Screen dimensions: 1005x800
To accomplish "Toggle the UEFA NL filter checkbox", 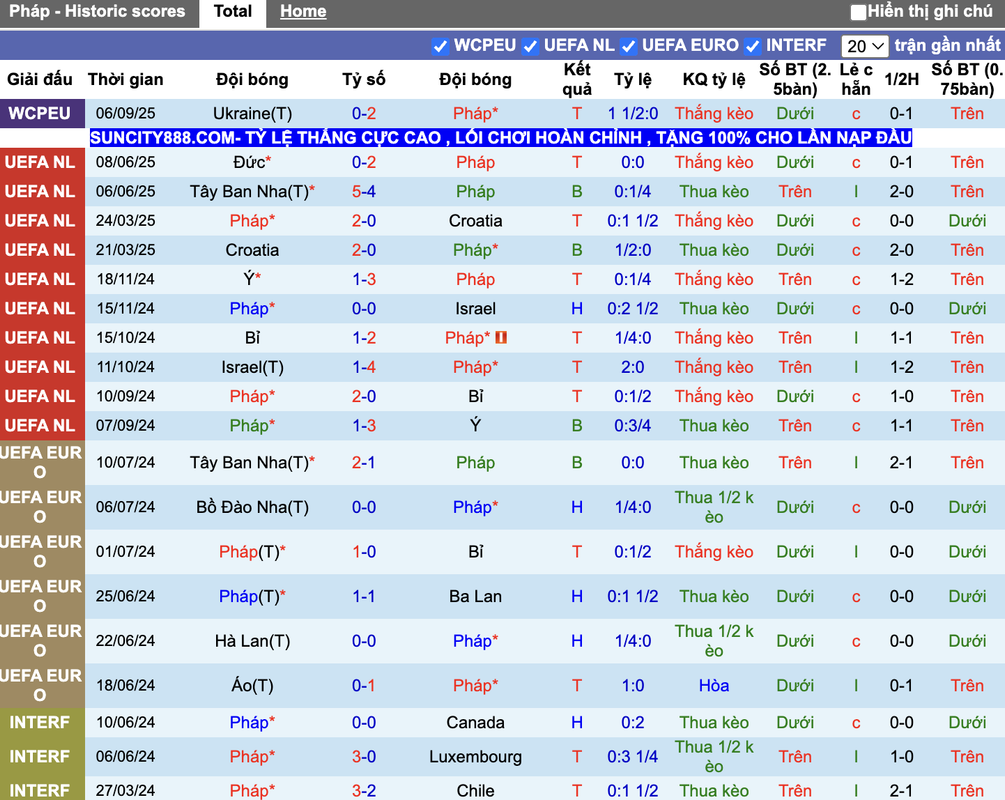I will pos(530,46).
